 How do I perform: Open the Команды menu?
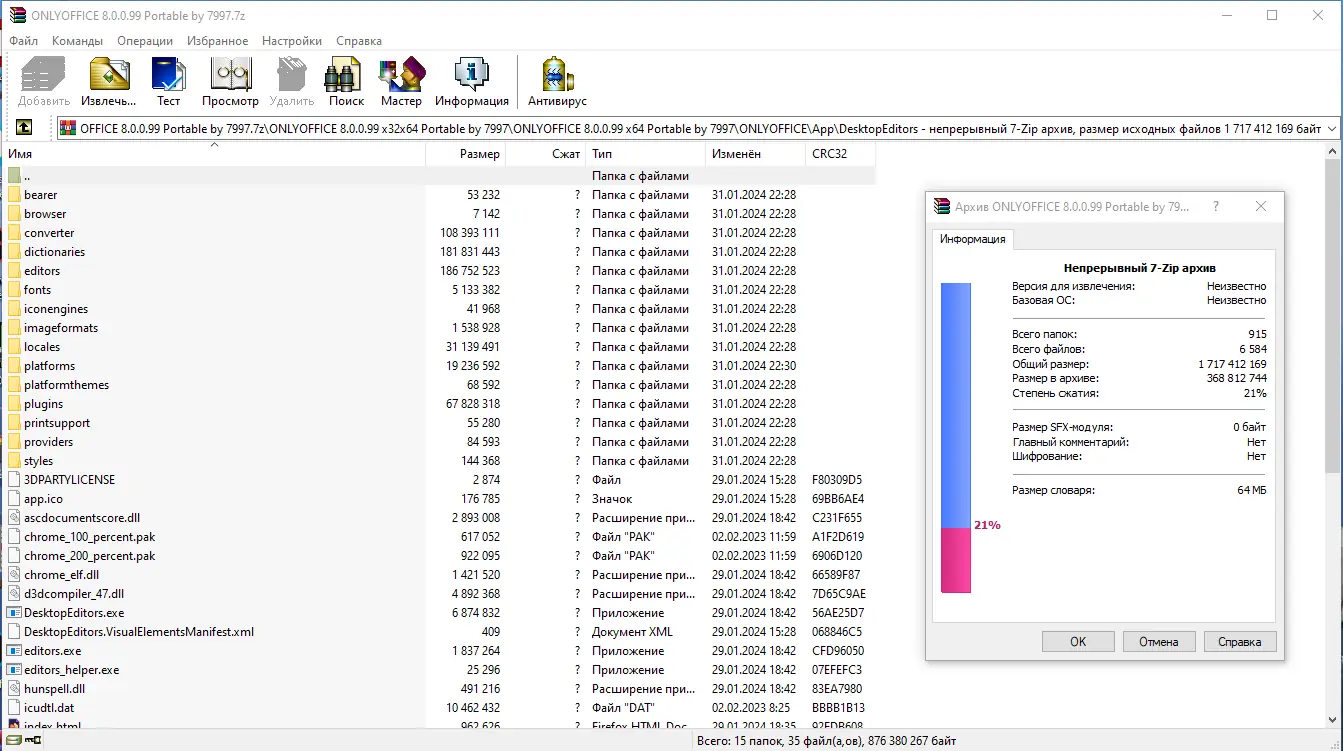point(78,41)
